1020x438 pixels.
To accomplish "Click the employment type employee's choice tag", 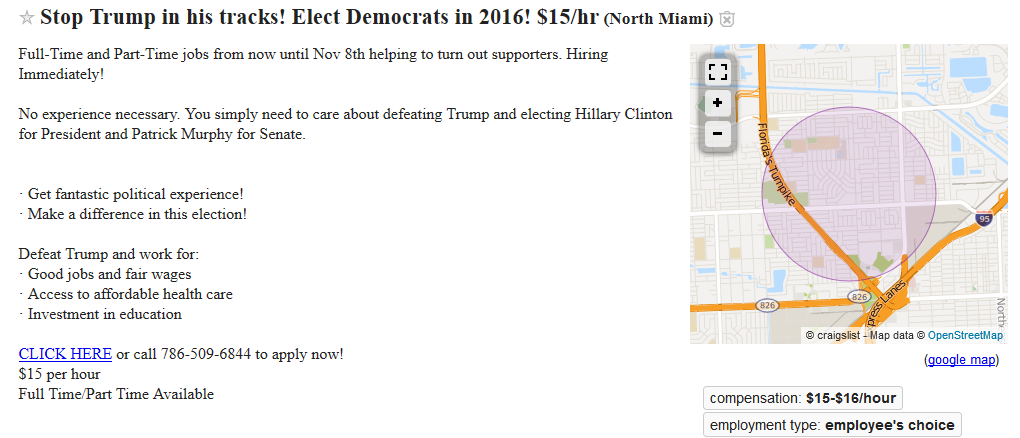I will [x=832, y=425].
